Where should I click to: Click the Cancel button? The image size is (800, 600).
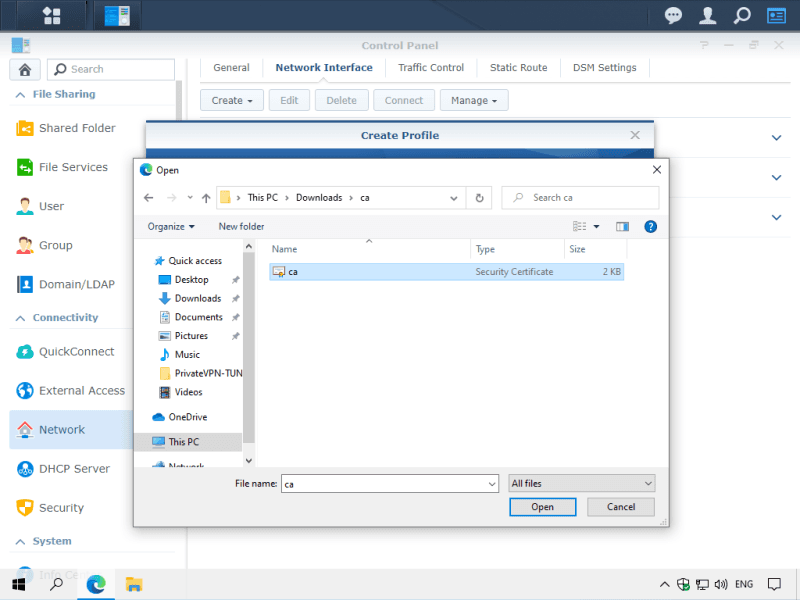tap(620, 507)
